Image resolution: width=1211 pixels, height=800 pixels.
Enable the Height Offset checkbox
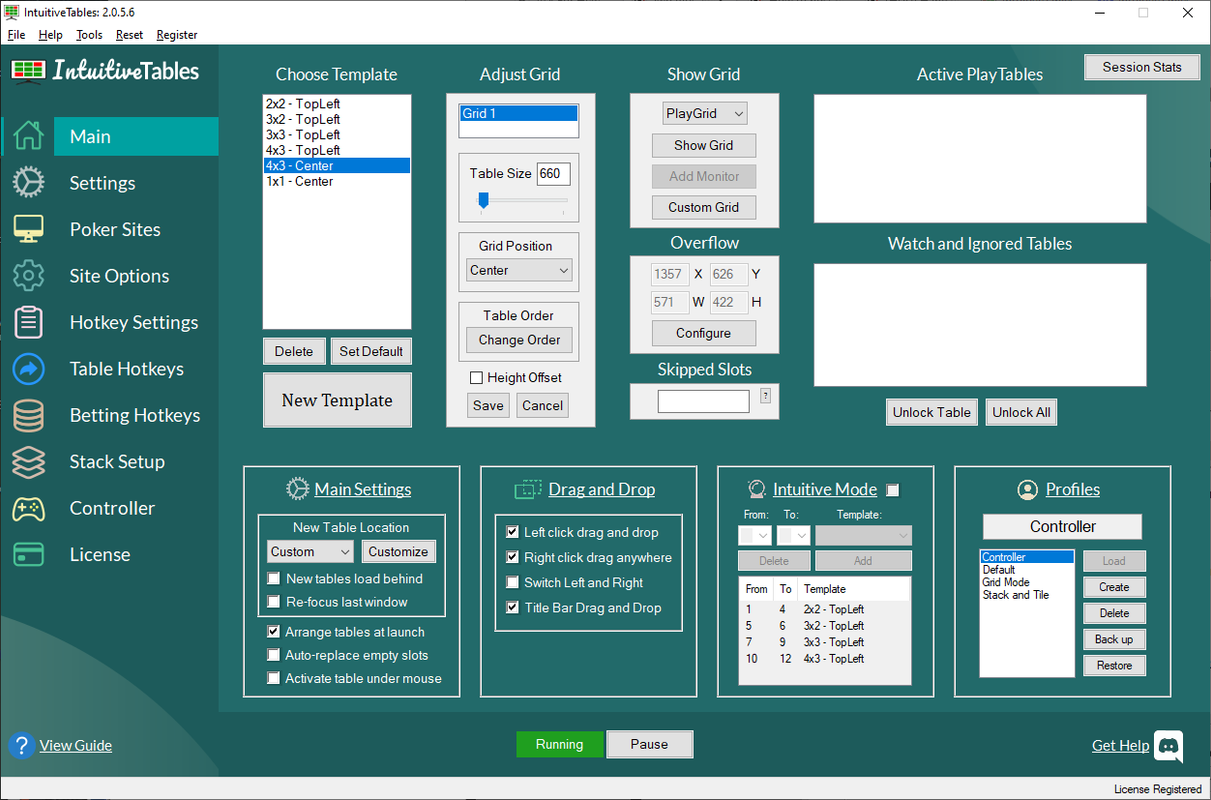click(477, 378)
